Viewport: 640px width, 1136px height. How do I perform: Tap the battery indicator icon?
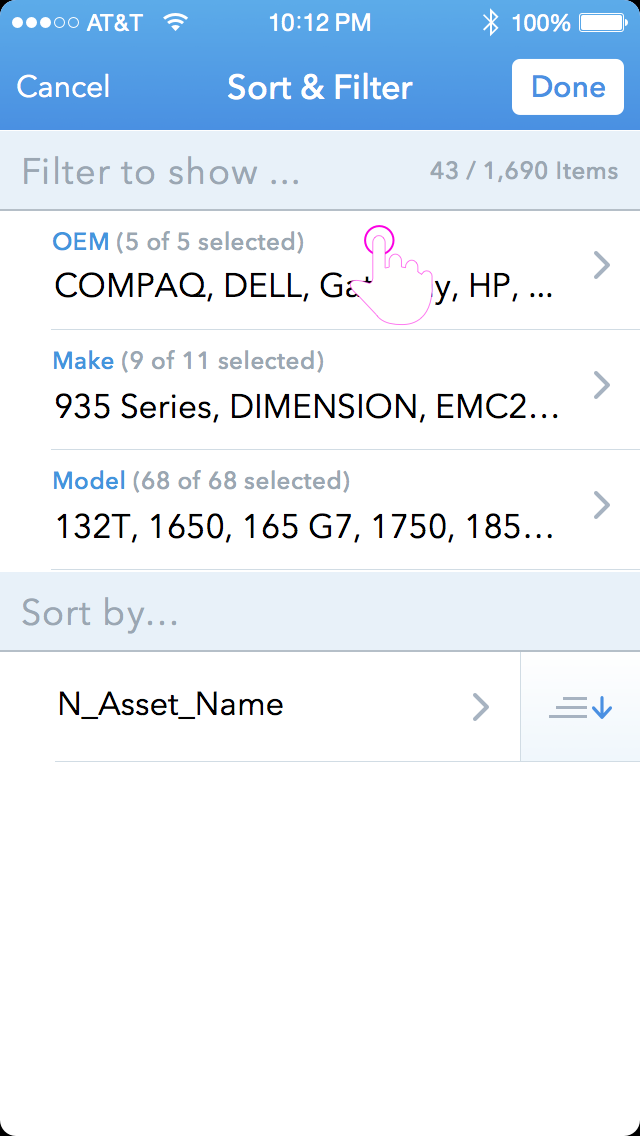[x=600, y=20]
